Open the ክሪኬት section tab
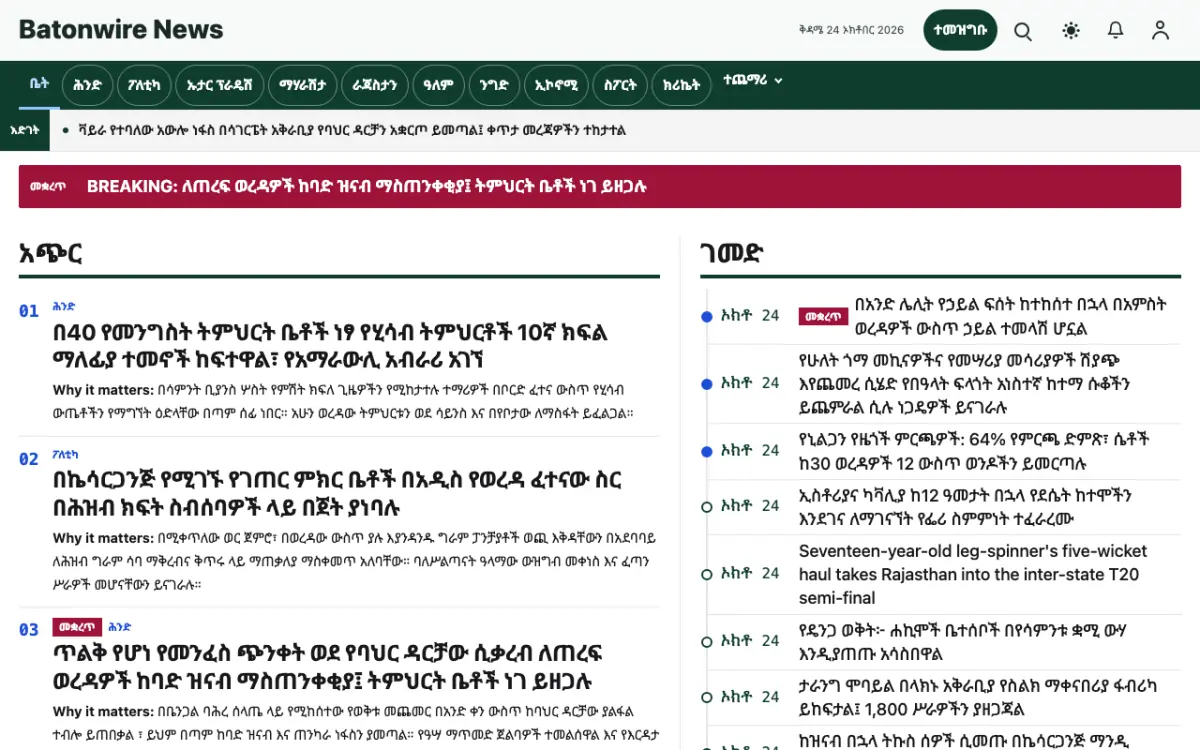This screenshot has width=1200, height=750. (682, 85)
